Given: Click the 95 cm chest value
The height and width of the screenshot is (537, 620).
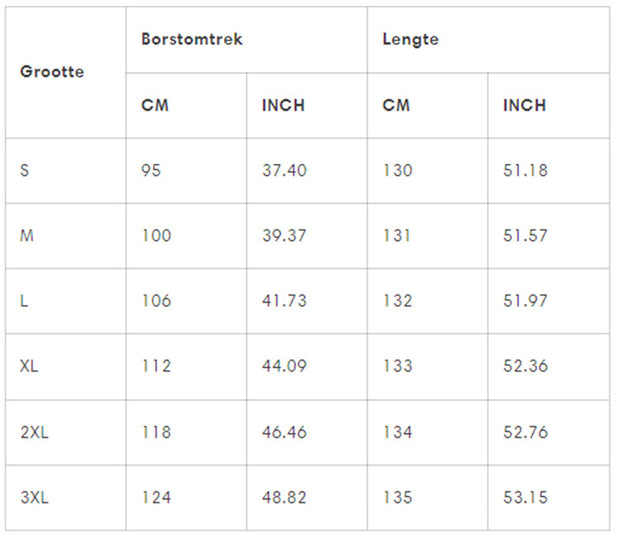Looking at the screenshot, I should 151,170.
